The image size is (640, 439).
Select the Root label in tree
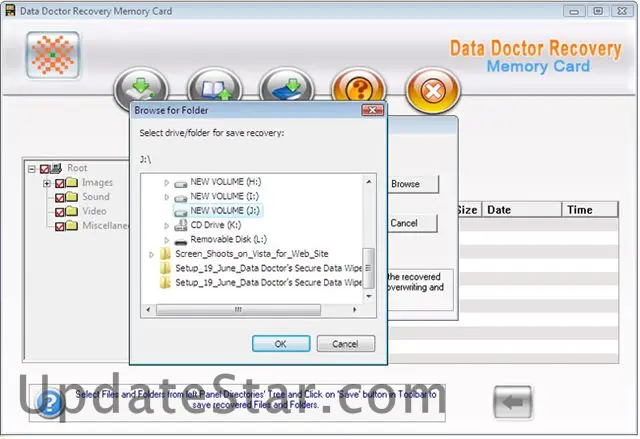tap(77, 168)
